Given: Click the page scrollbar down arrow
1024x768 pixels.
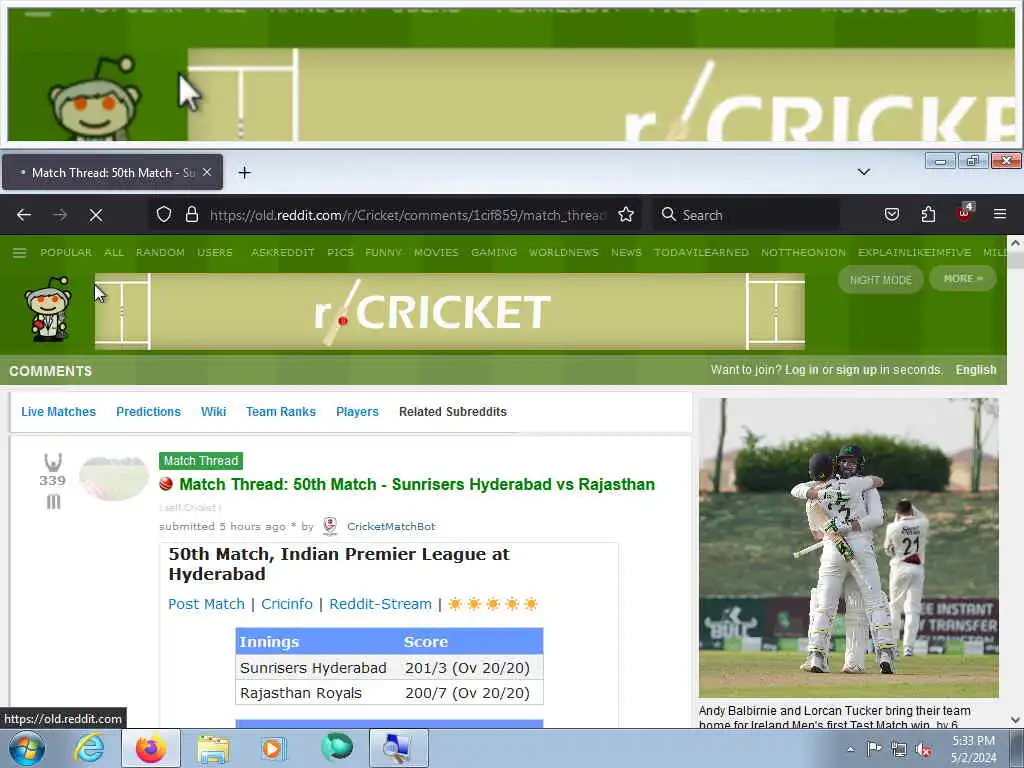Looking at the screenshot, I should click(1015, 720).
